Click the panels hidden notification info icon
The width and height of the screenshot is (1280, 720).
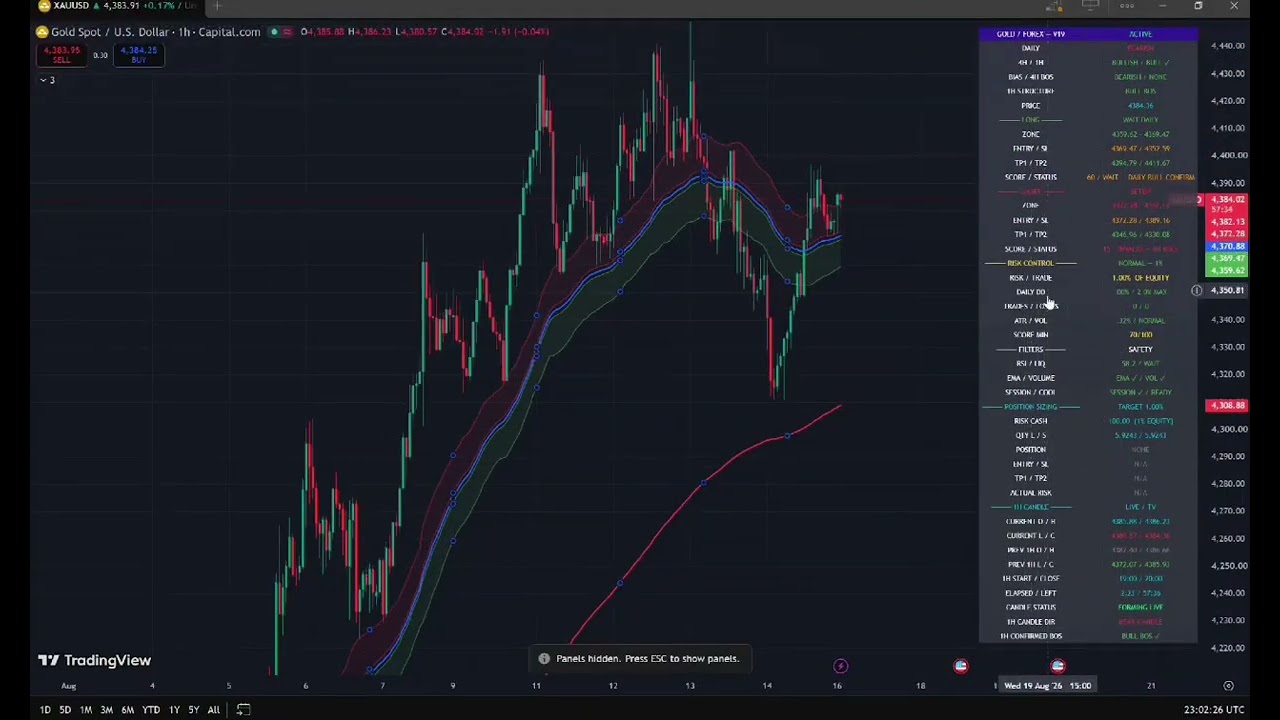pyautogui.click(x=544, y=659)
